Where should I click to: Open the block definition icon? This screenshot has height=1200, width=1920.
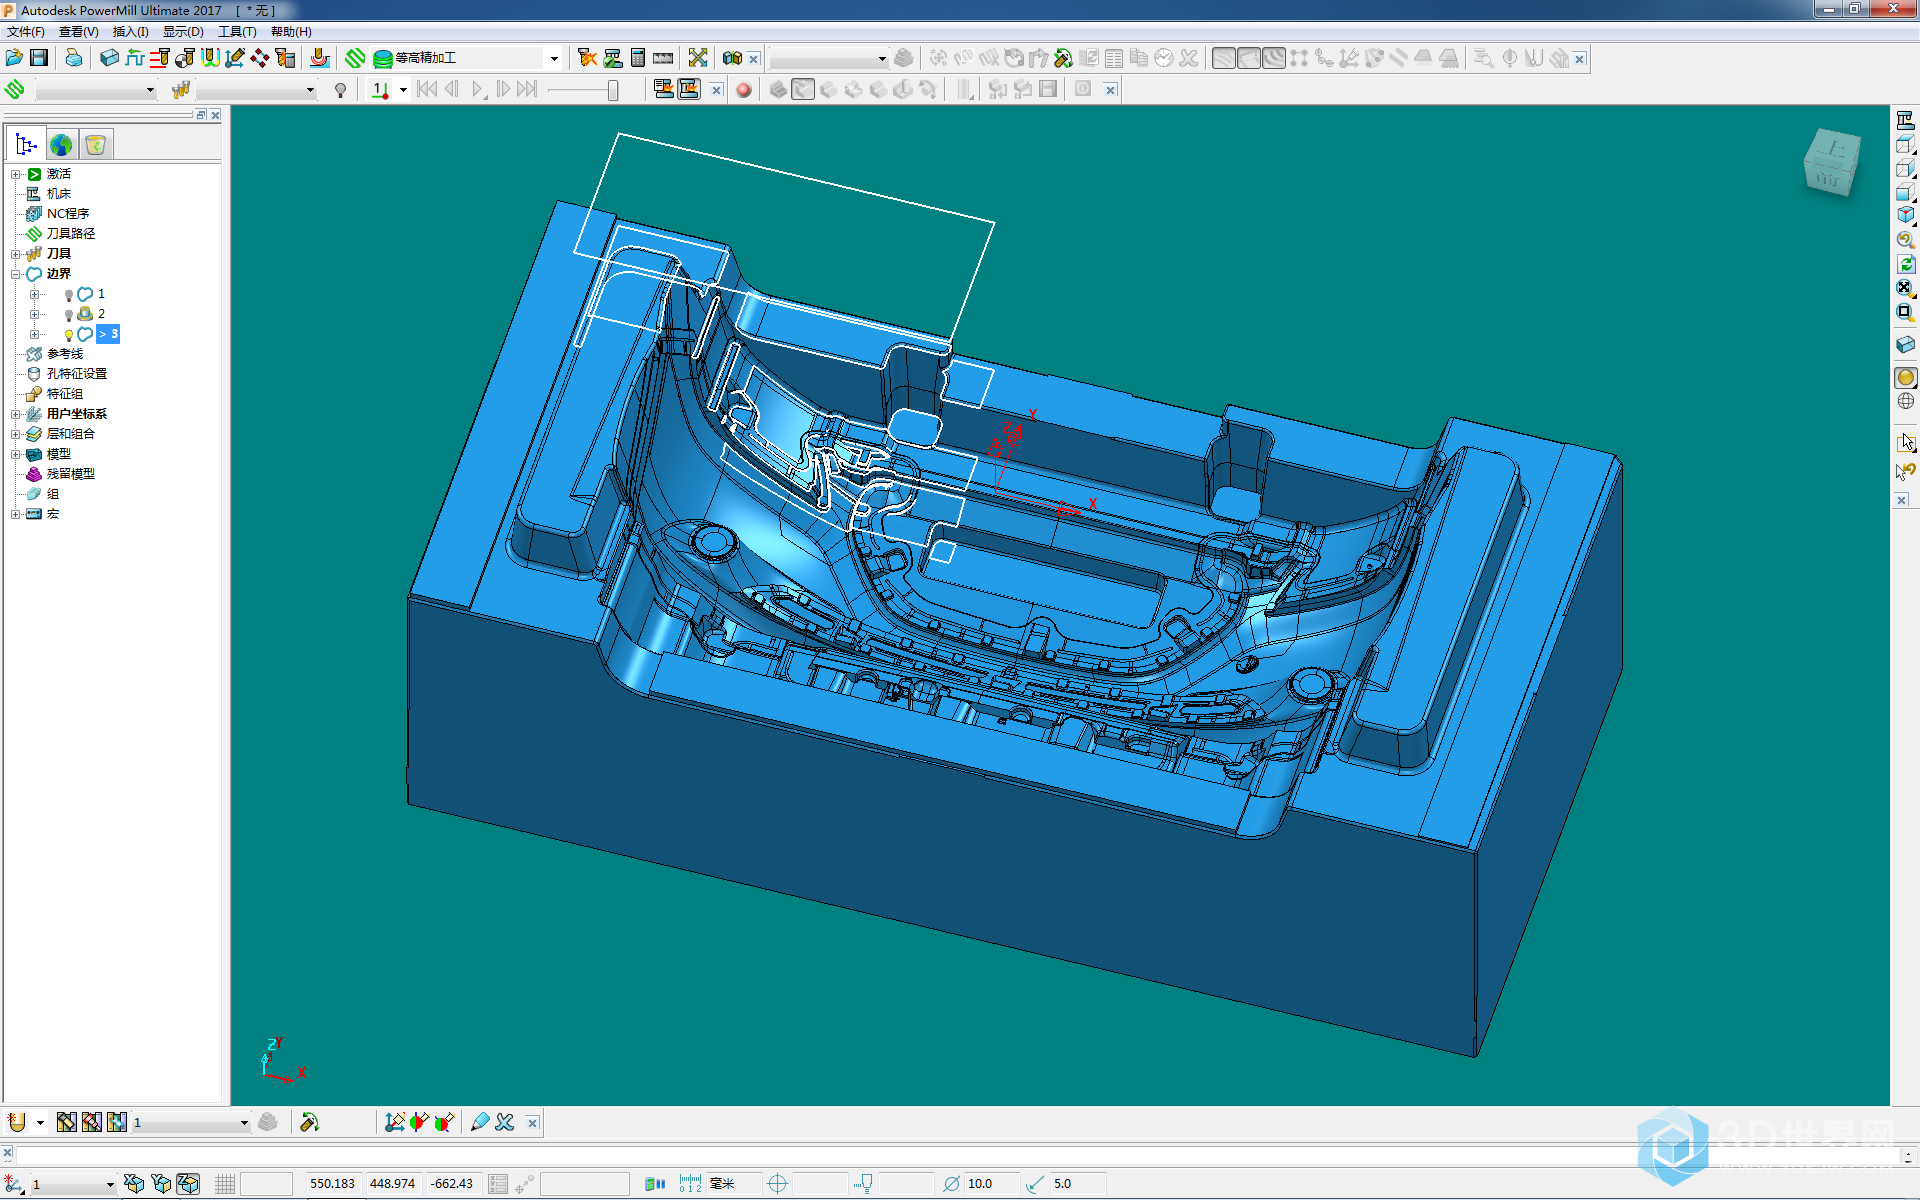point(109,58)
